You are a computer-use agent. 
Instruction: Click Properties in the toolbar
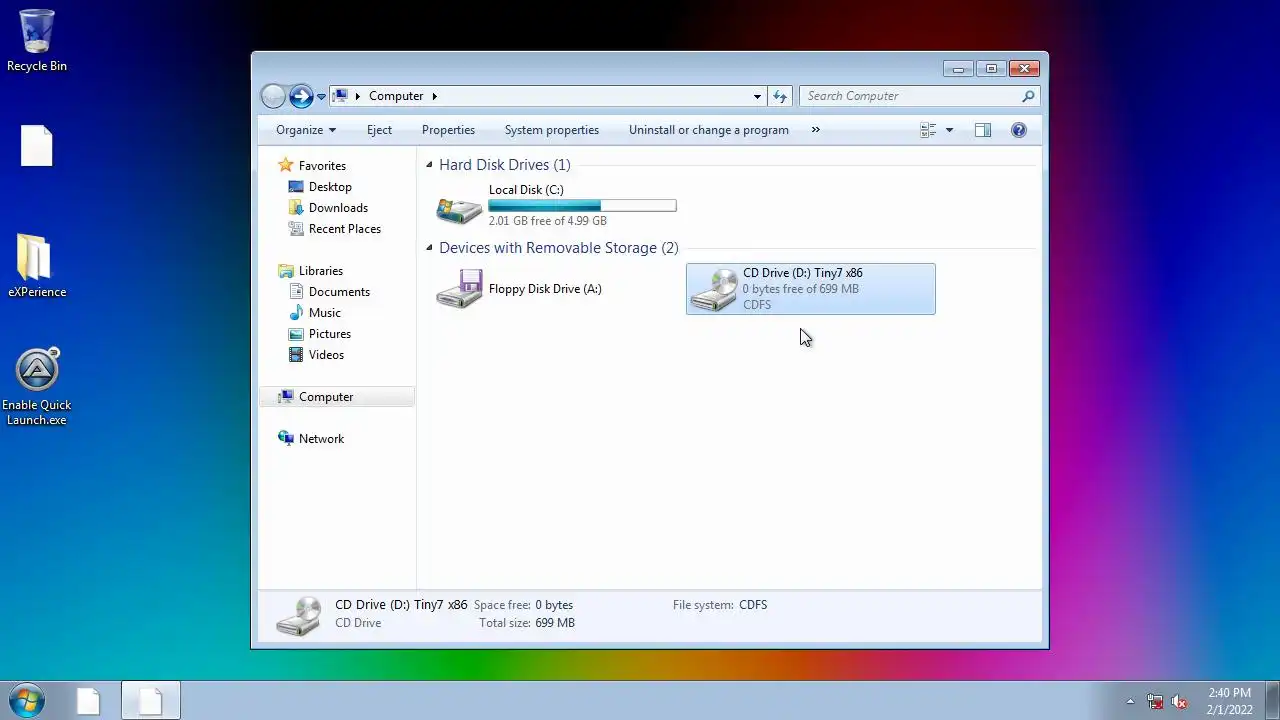(448, 130)
